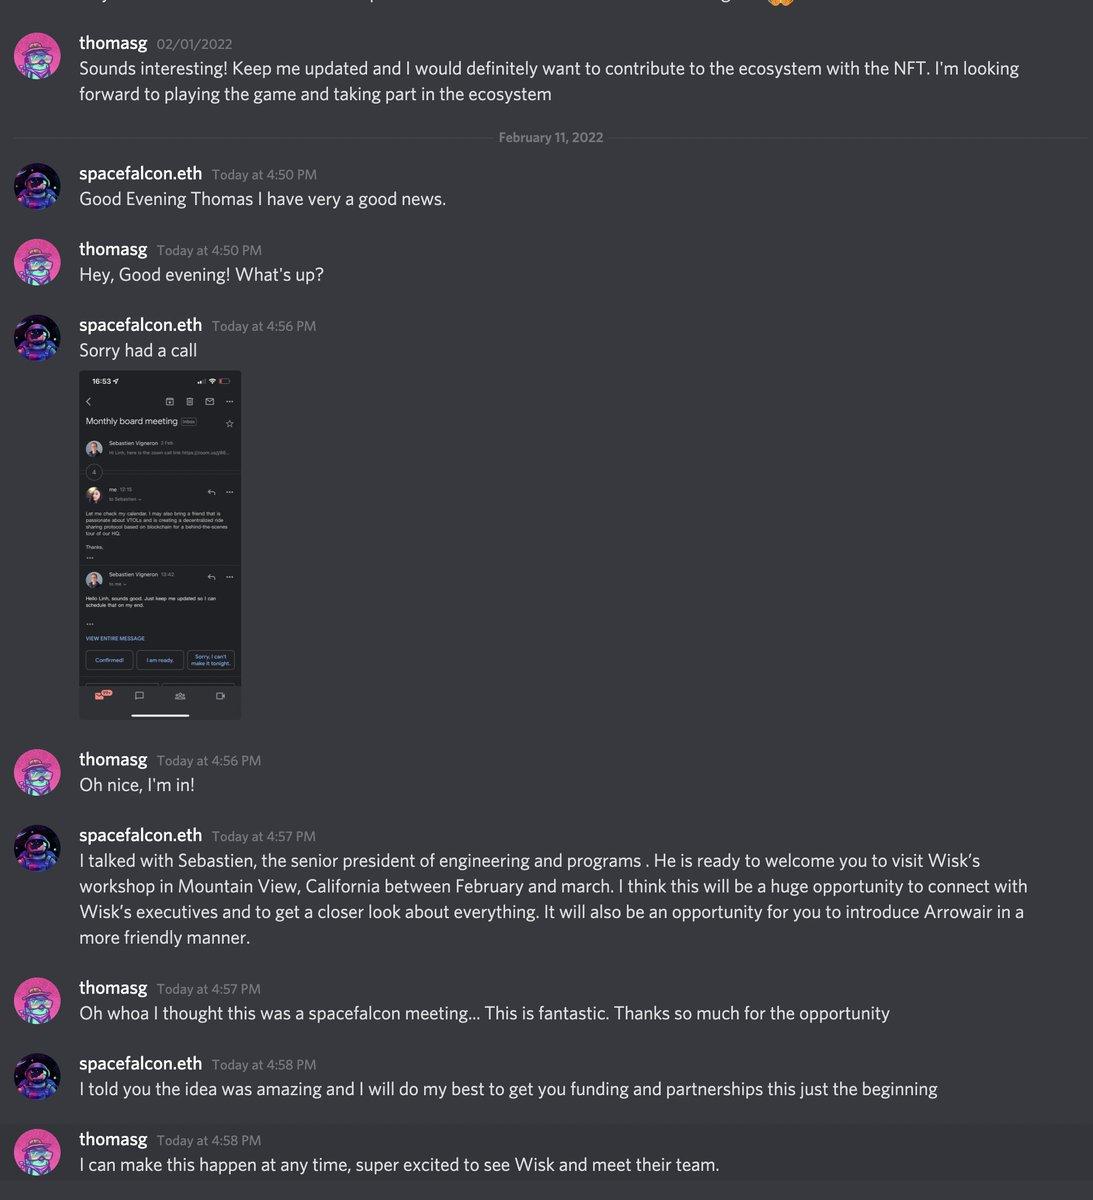The width and height of the screenshot is (1093, 1200).
Task: Expand the 4 collapsed messages circle
Action: coord(94,471)
